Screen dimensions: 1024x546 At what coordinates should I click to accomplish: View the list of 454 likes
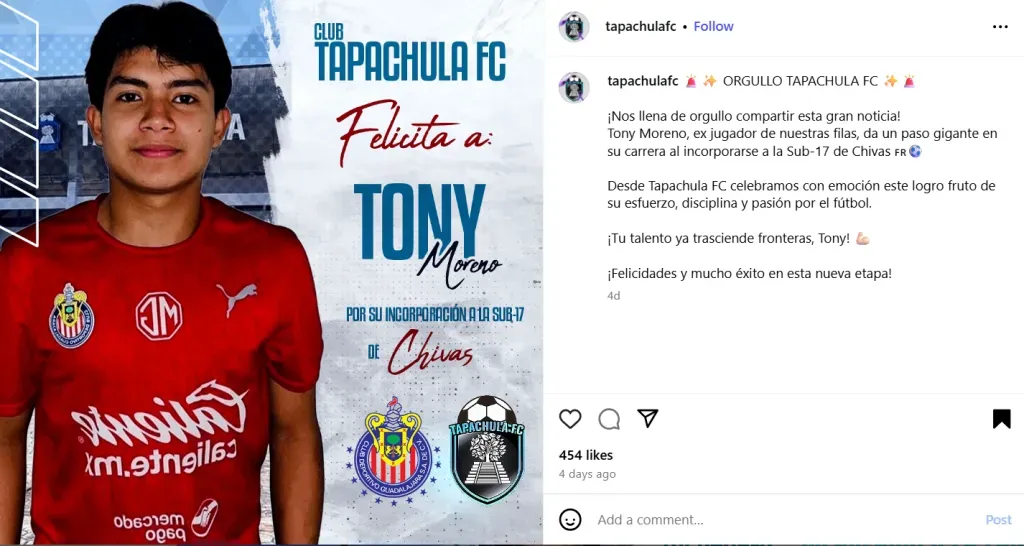(586, 455)
